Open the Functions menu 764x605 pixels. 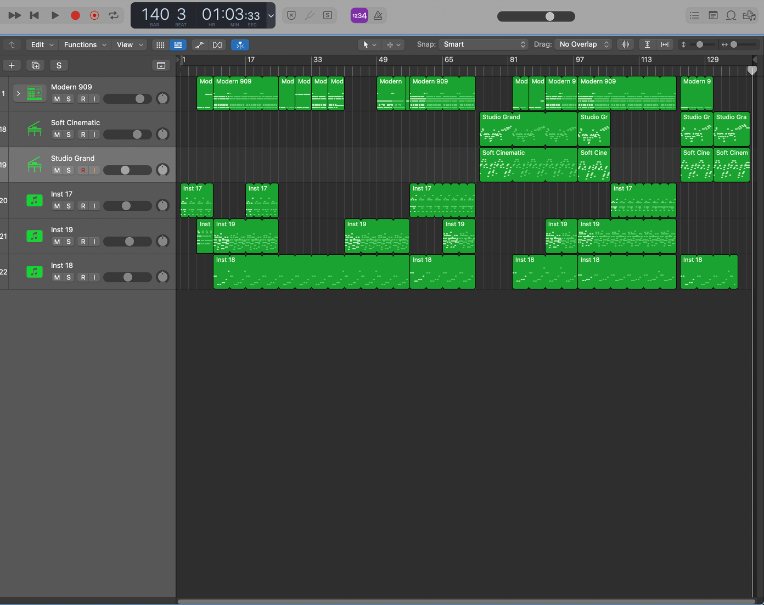pos(85,45)
